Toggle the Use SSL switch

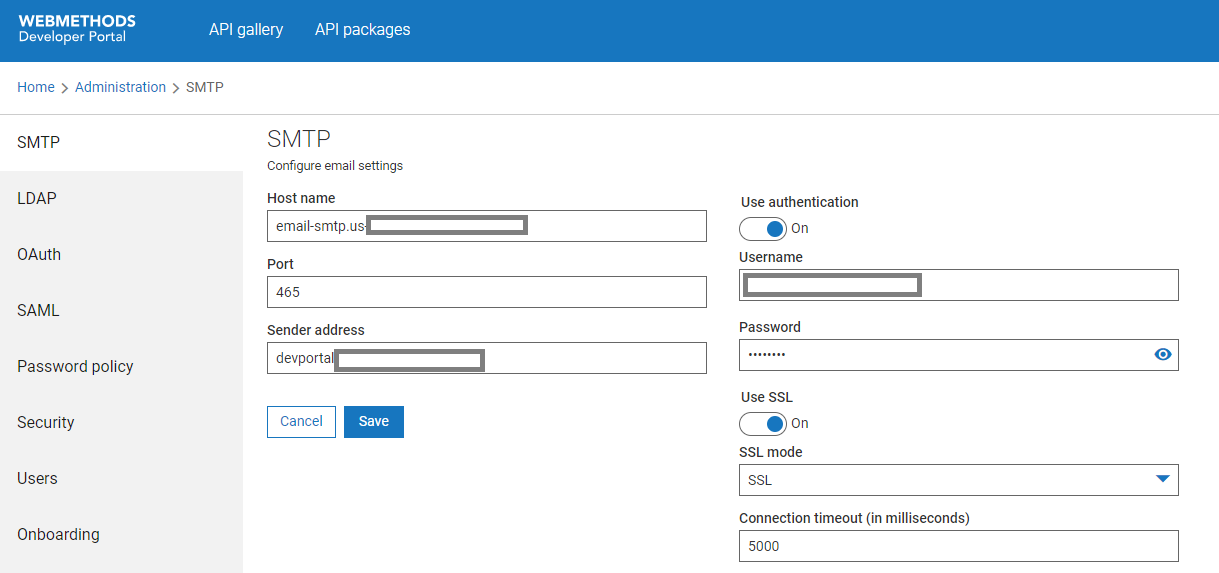pos(763,424)
